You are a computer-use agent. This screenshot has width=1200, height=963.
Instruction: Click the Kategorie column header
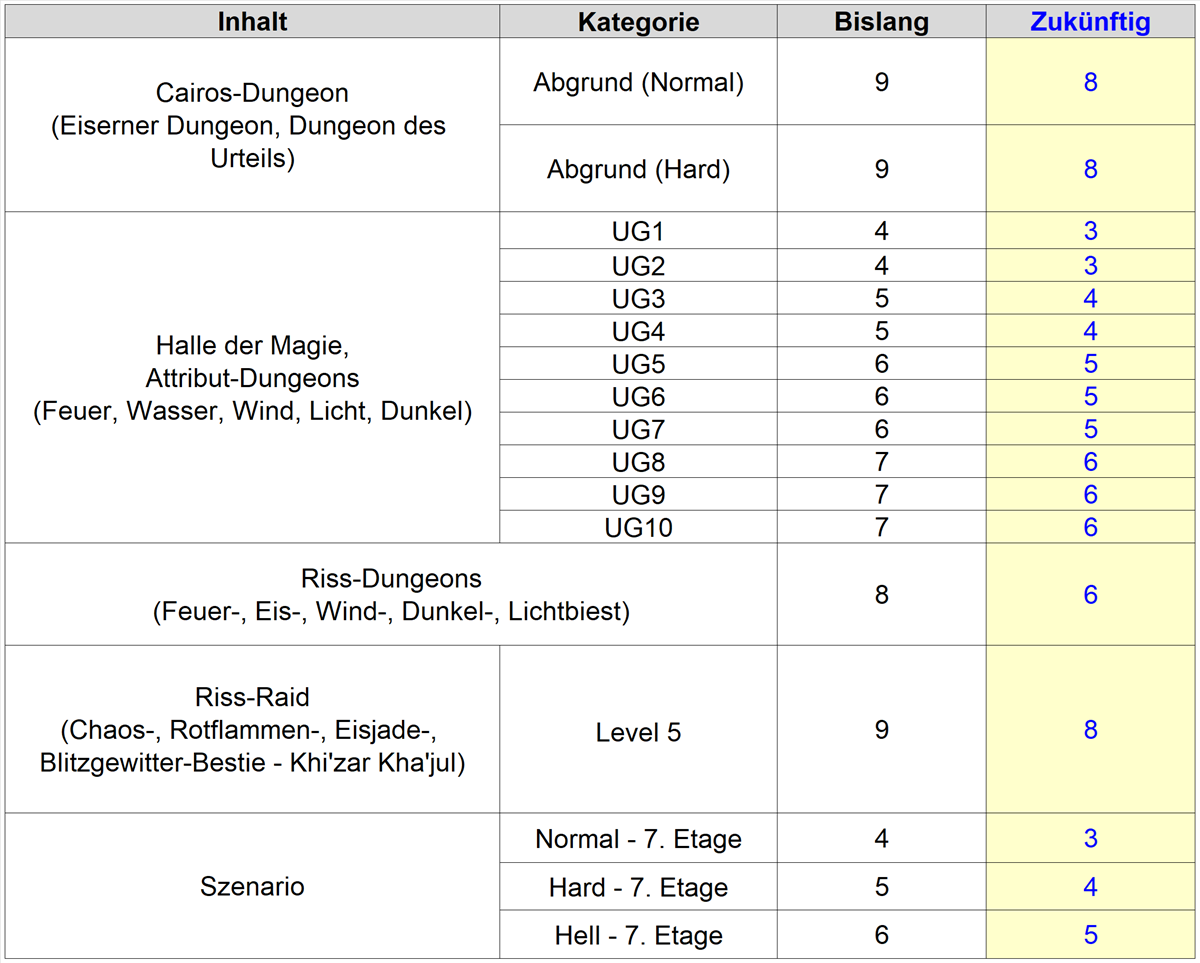(638, 22)
